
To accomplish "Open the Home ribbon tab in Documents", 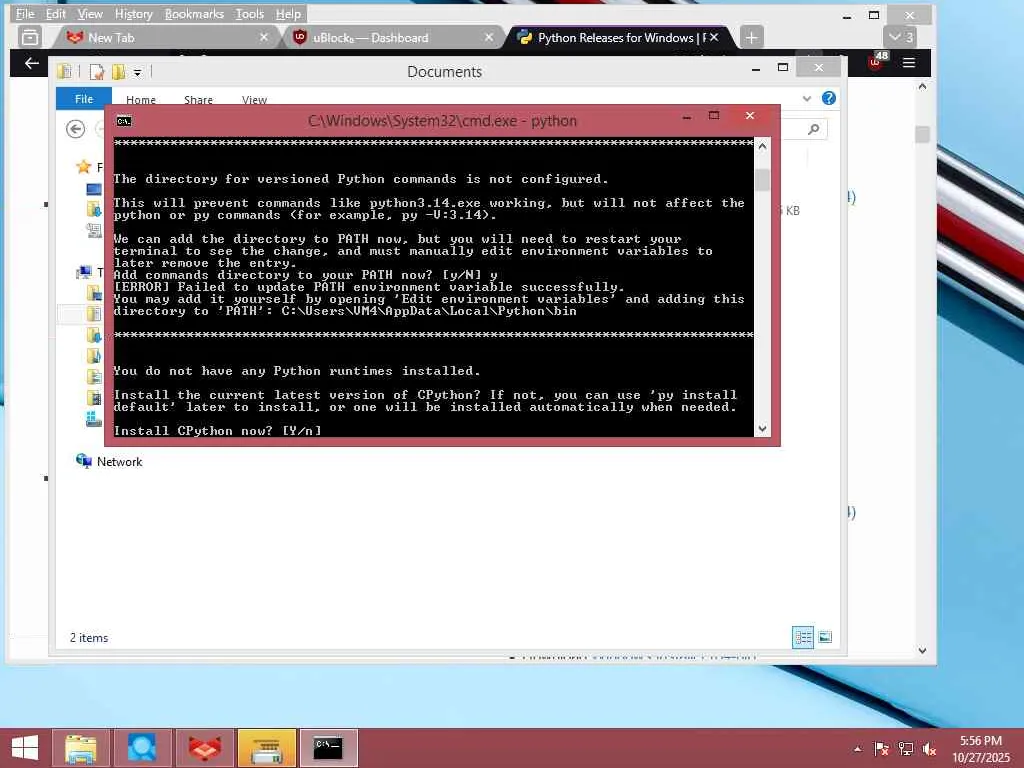I will (141, 100).
